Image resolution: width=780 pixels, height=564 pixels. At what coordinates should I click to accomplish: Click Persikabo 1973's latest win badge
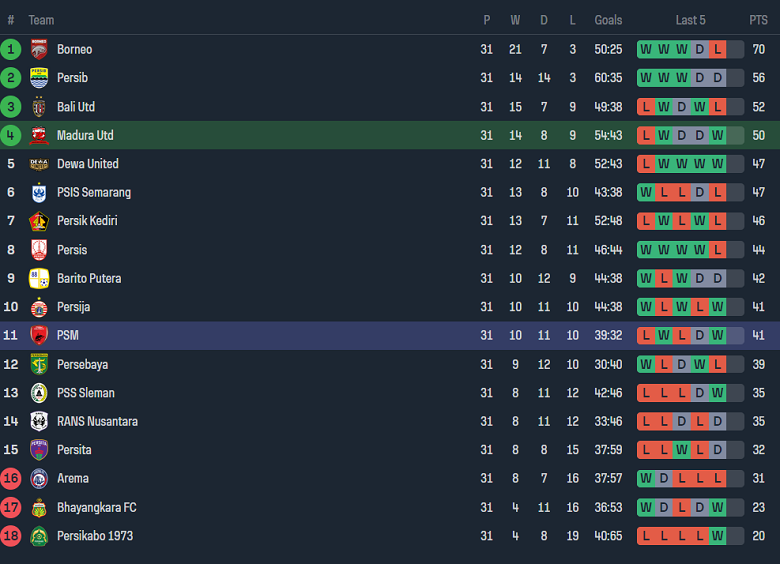(717, 536)
